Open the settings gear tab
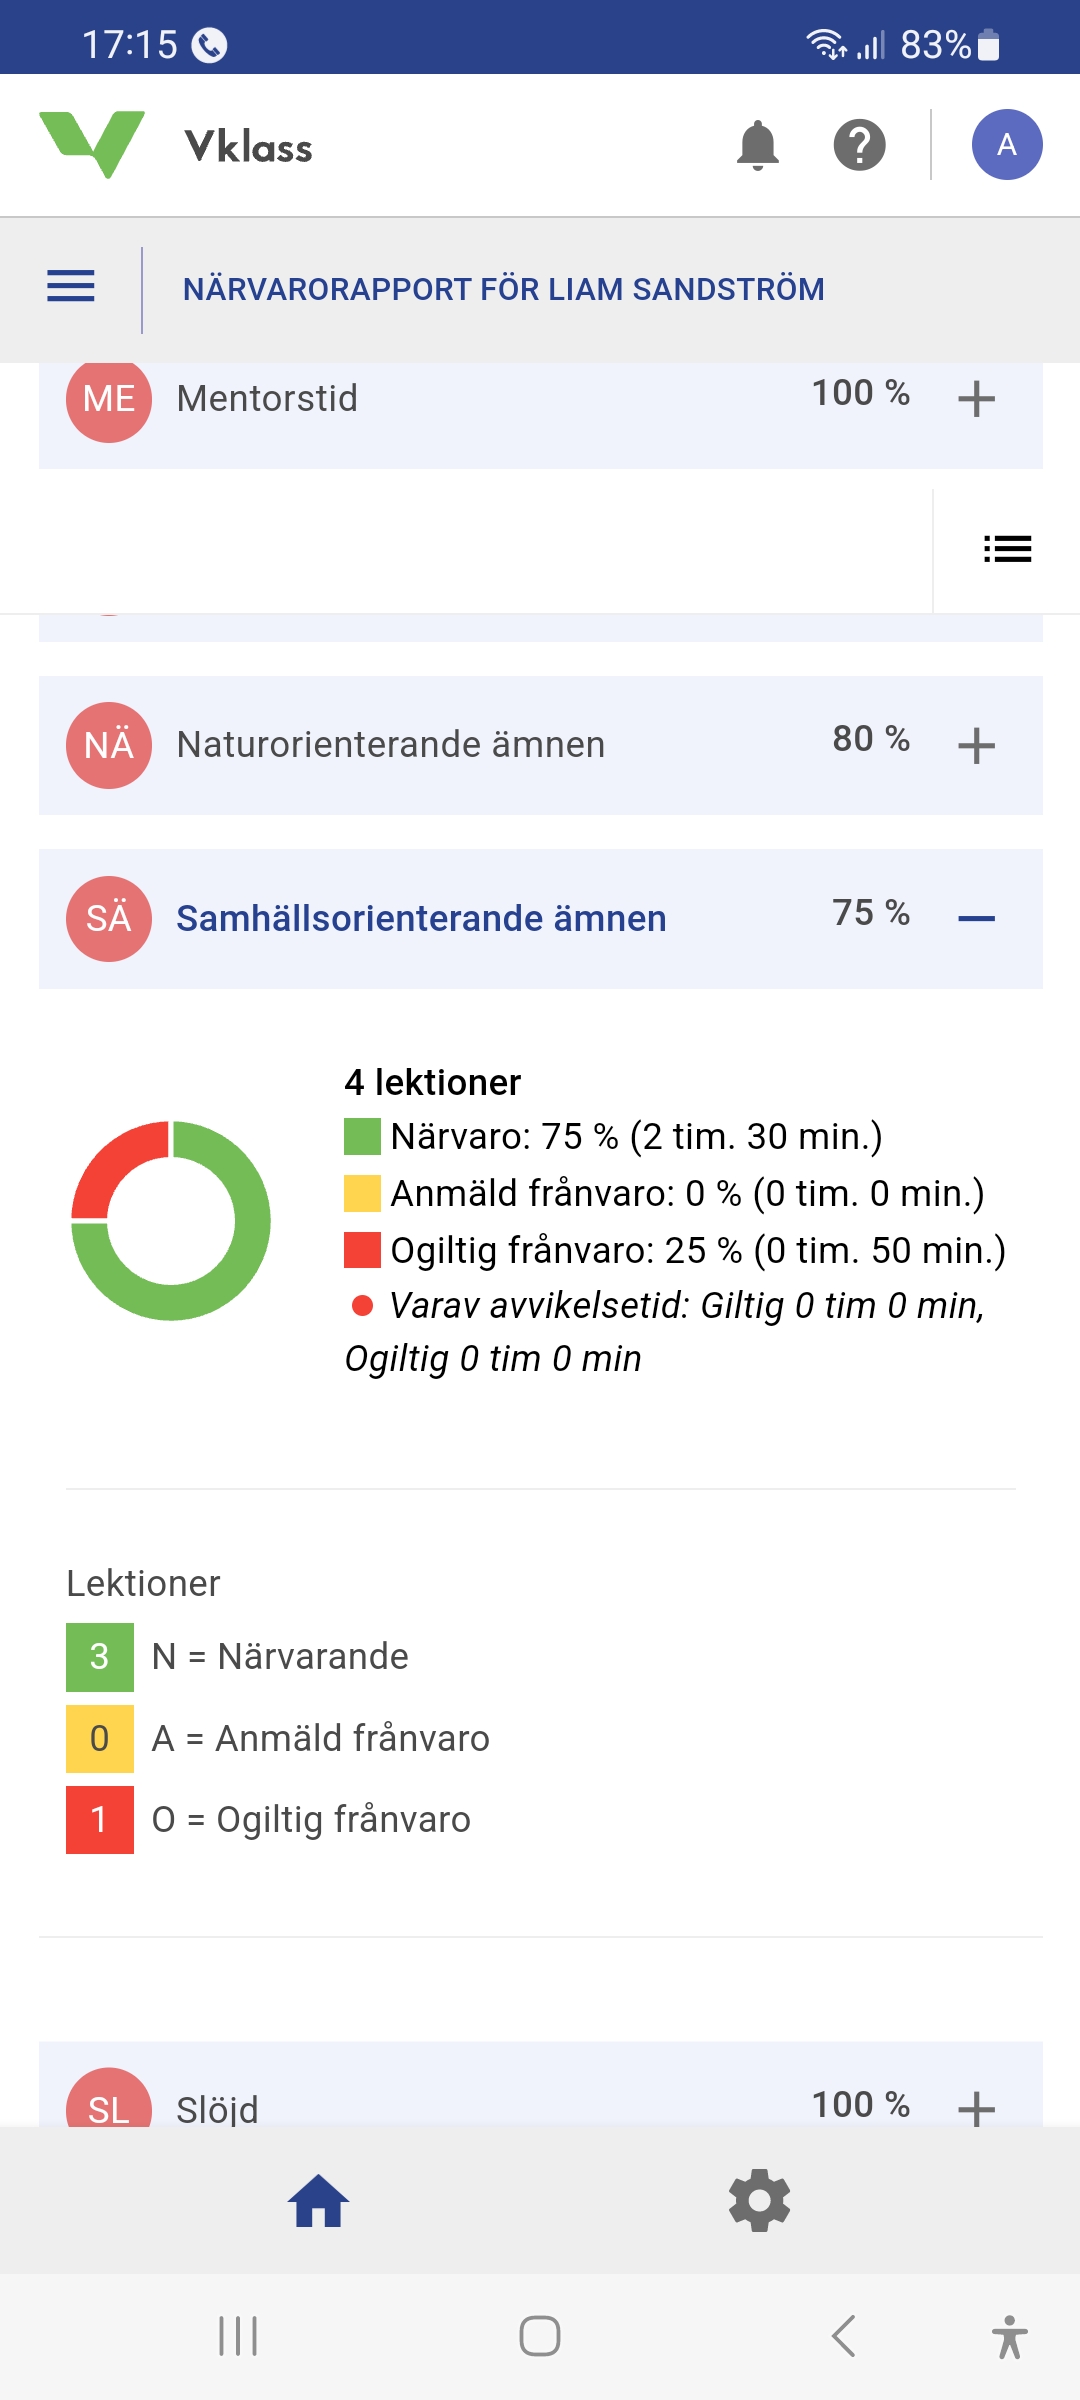 [x=759, y=2202]
